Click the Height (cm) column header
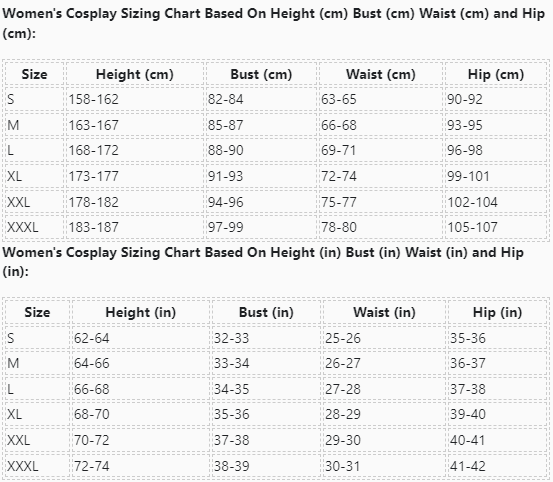 [x=134, y=74]
